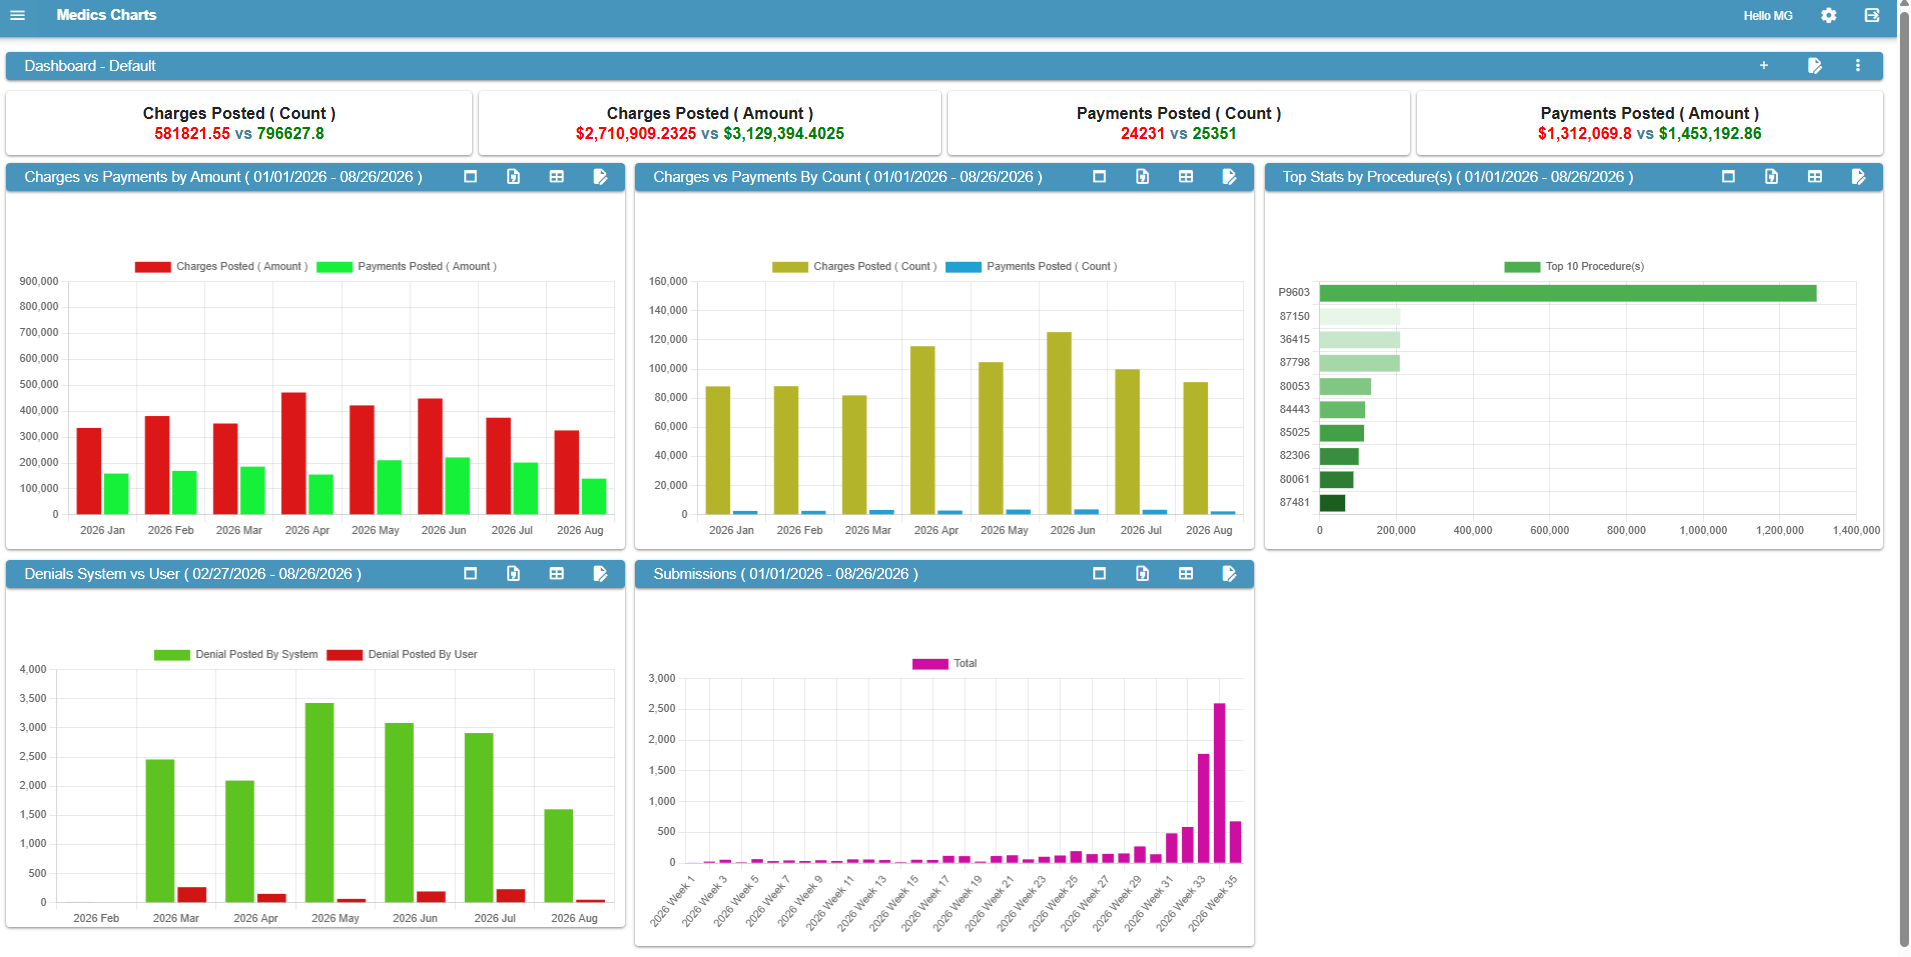The width and height of the screenshot is (1911, 957).
Task: Export the Charges vs Payments By Count chart
Action: (1142, 177)
